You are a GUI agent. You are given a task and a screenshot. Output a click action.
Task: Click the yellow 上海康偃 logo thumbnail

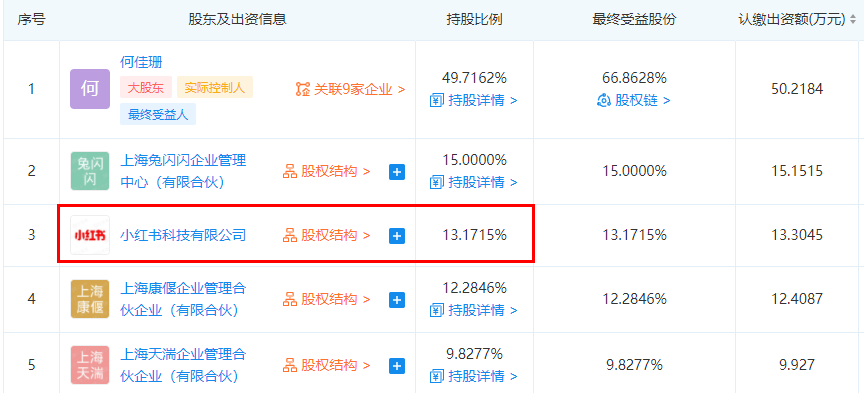(x=90, y=299)
